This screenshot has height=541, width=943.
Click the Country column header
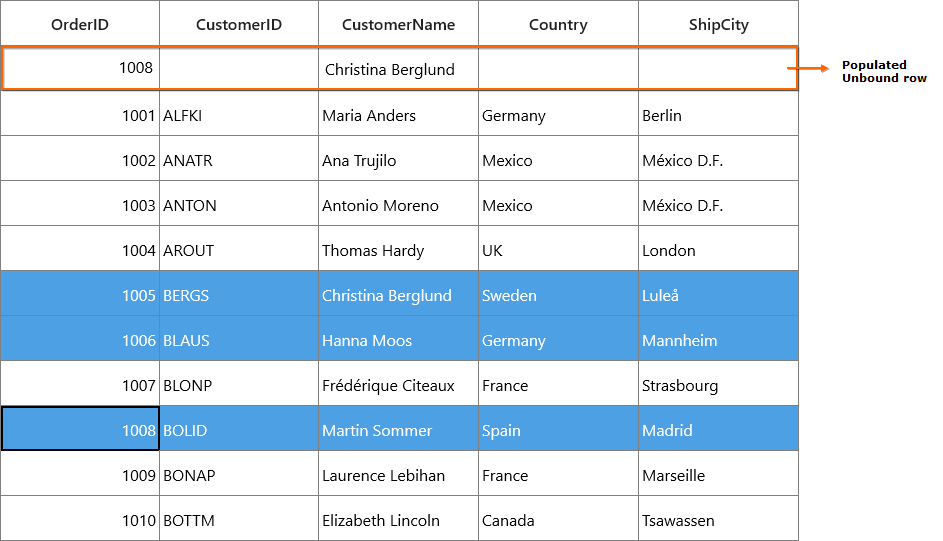(x=558, y=23)
